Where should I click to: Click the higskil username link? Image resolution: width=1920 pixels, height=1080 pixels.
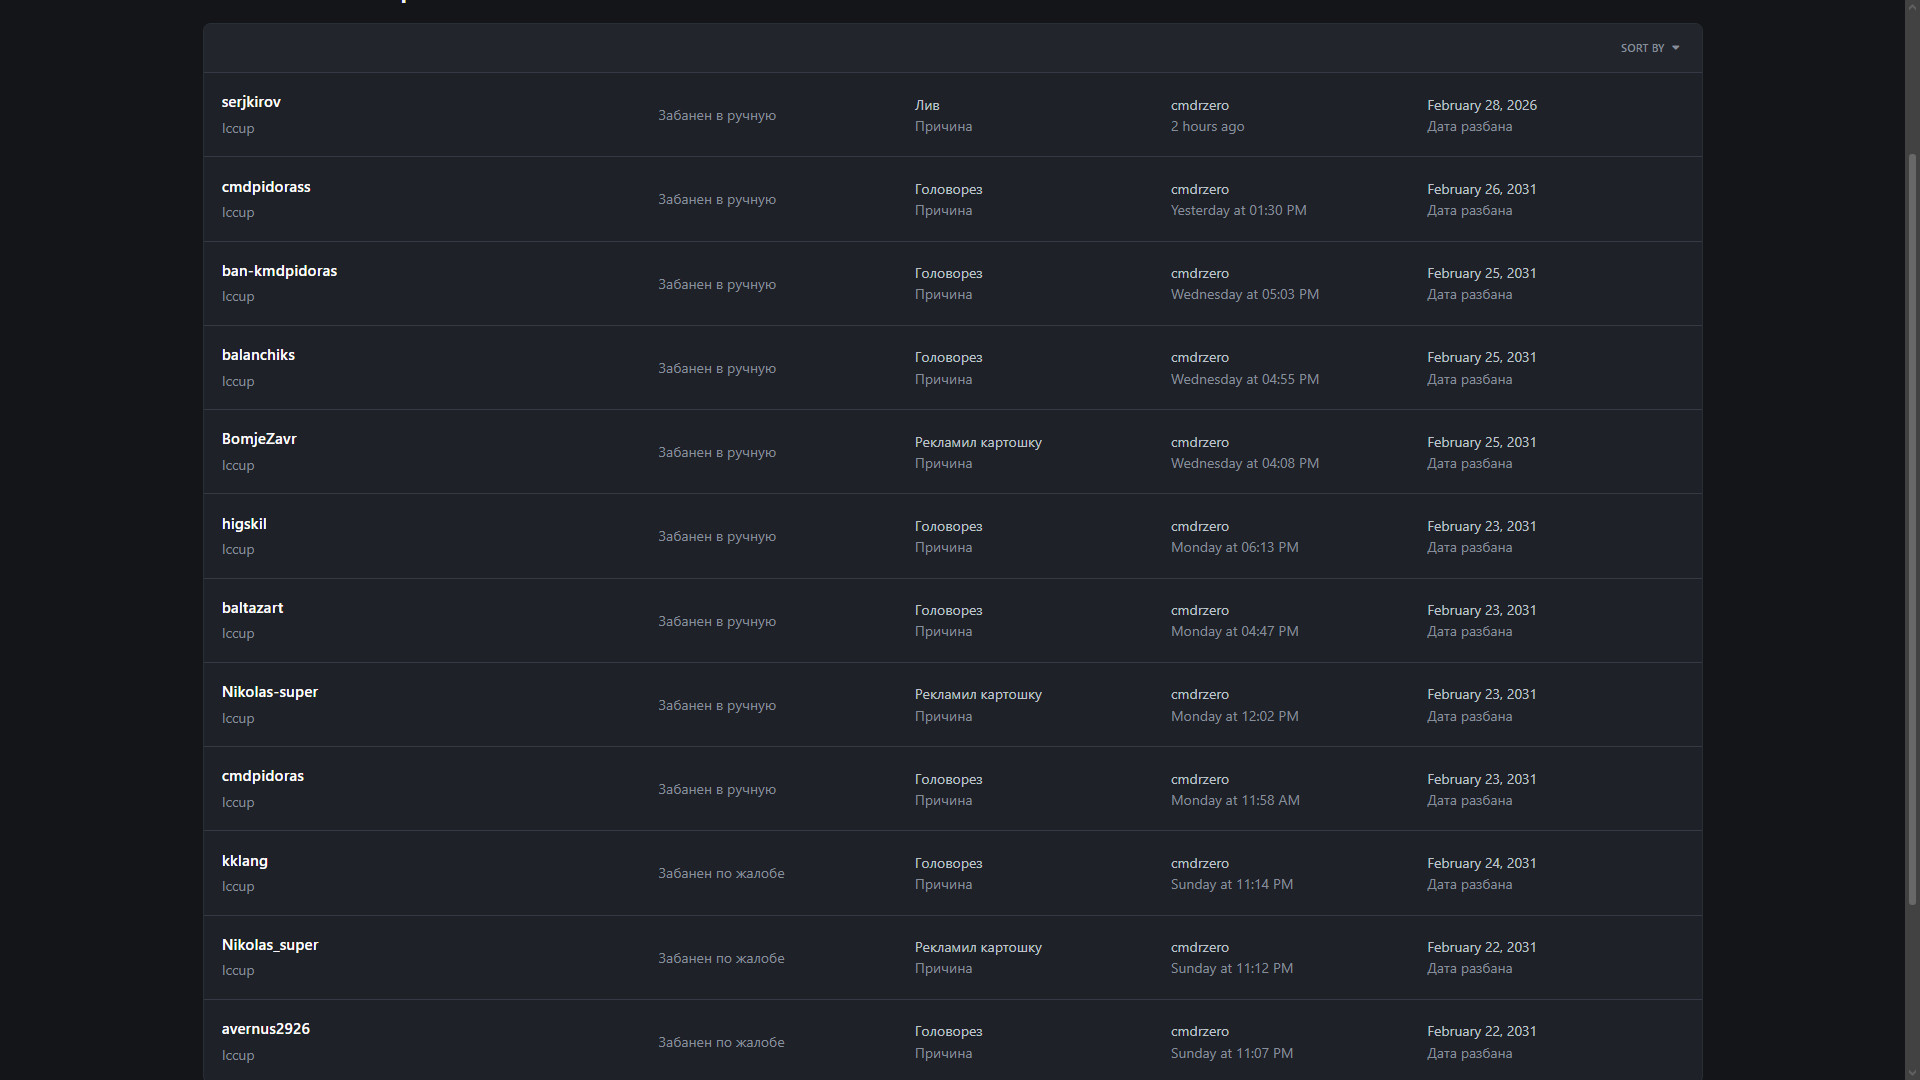tap(244, 524)
